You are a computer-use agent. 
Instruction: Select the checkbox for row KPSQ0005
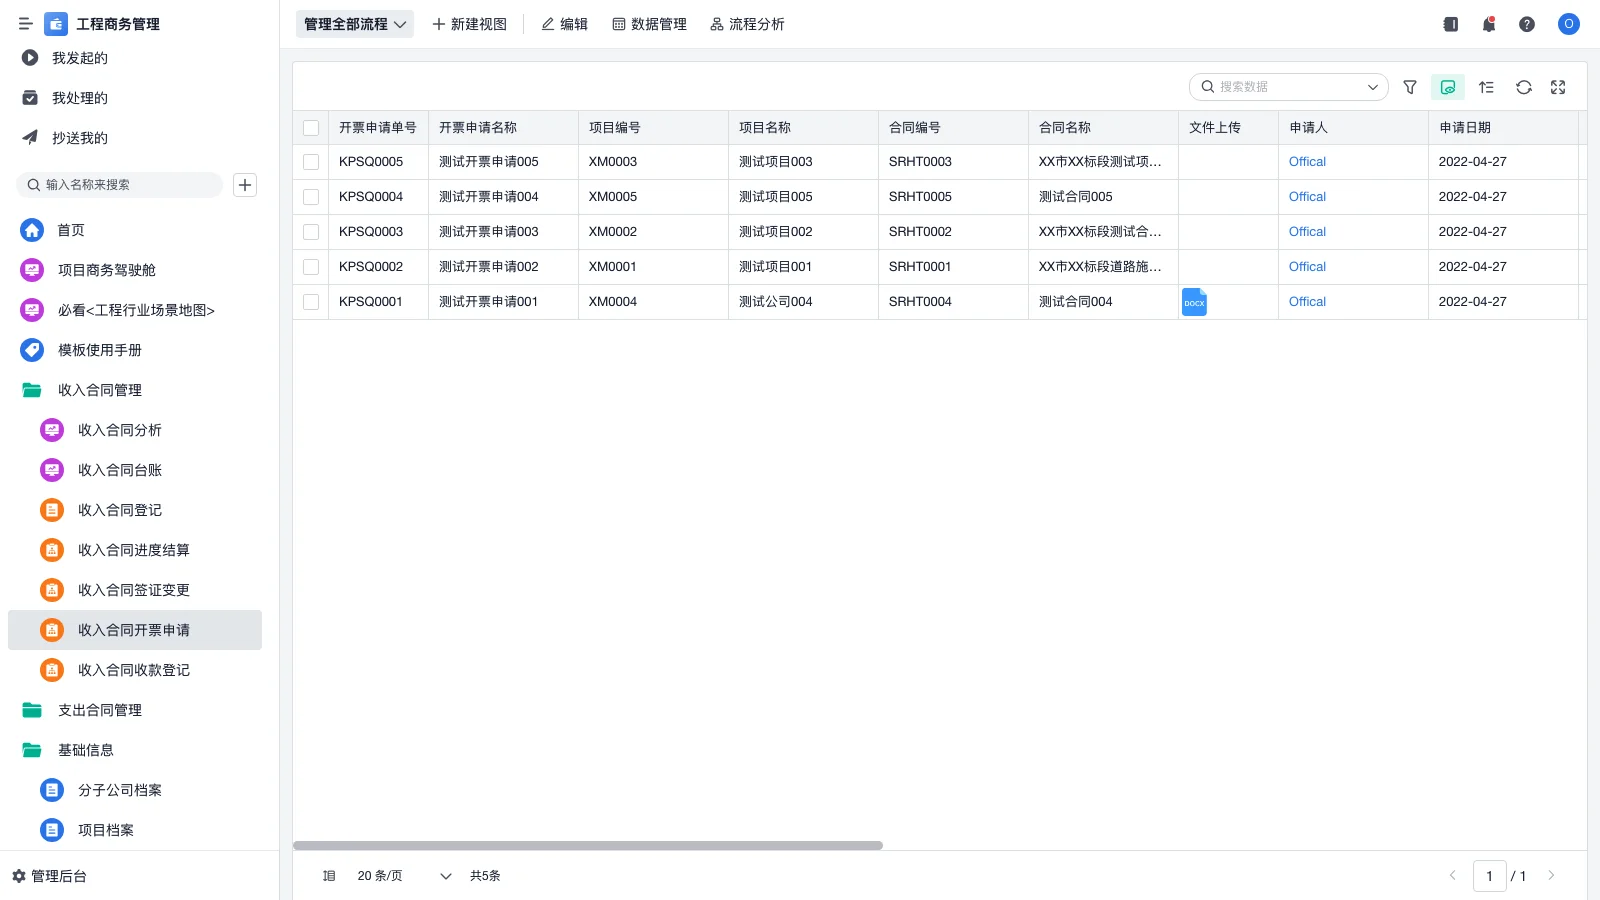(311, 161)
